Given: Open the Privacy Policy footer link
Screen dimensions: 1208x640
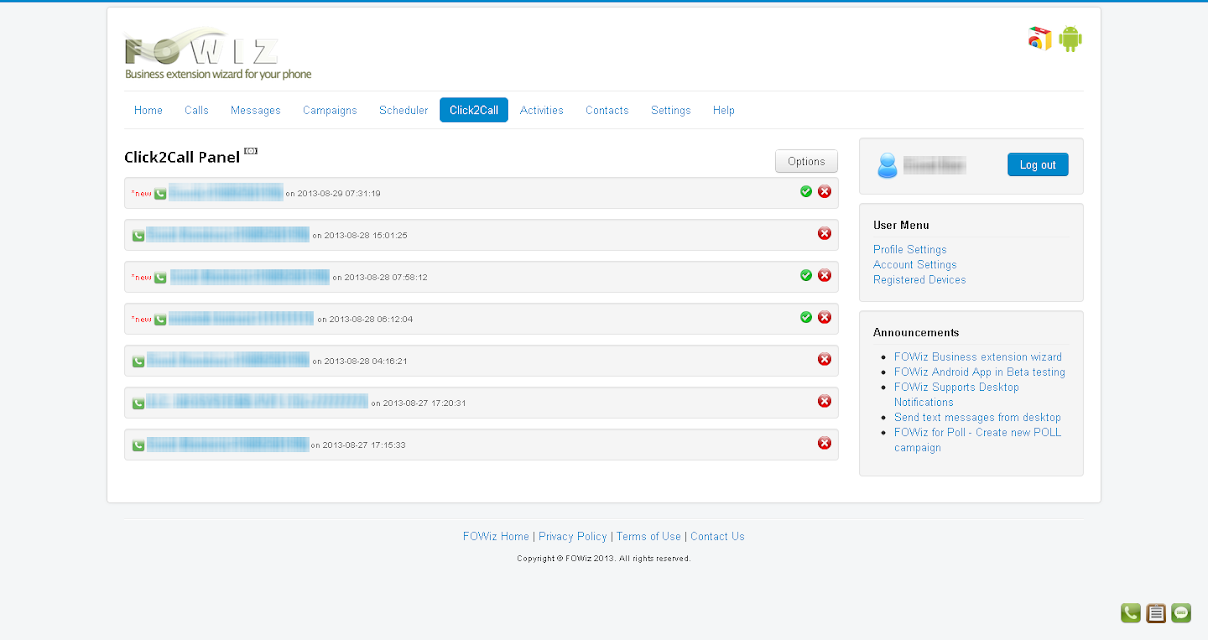Looking at the screenshot, I should pyautogui.click(x=573, y=537).
